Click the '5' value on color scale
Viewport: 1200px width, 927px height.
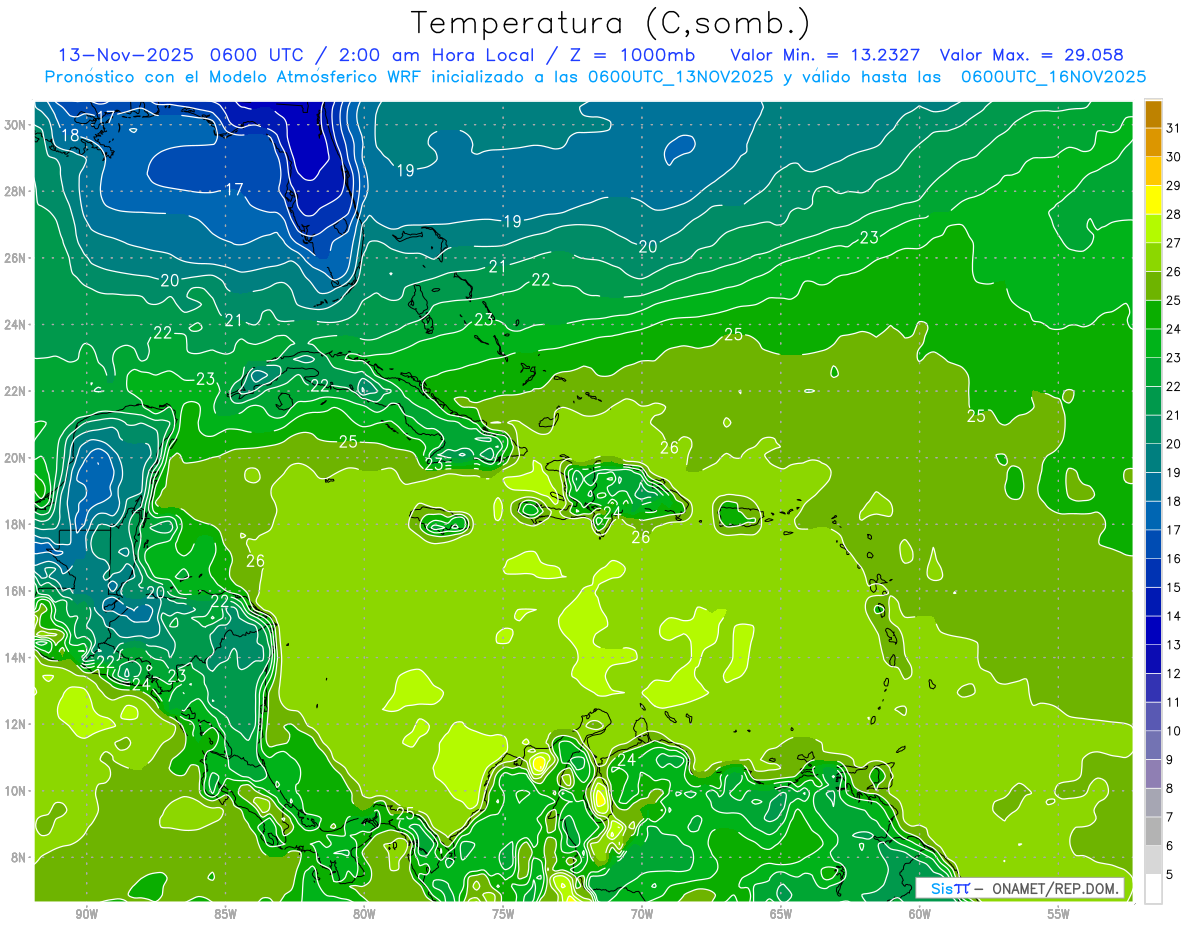[x=1170, y=875]
